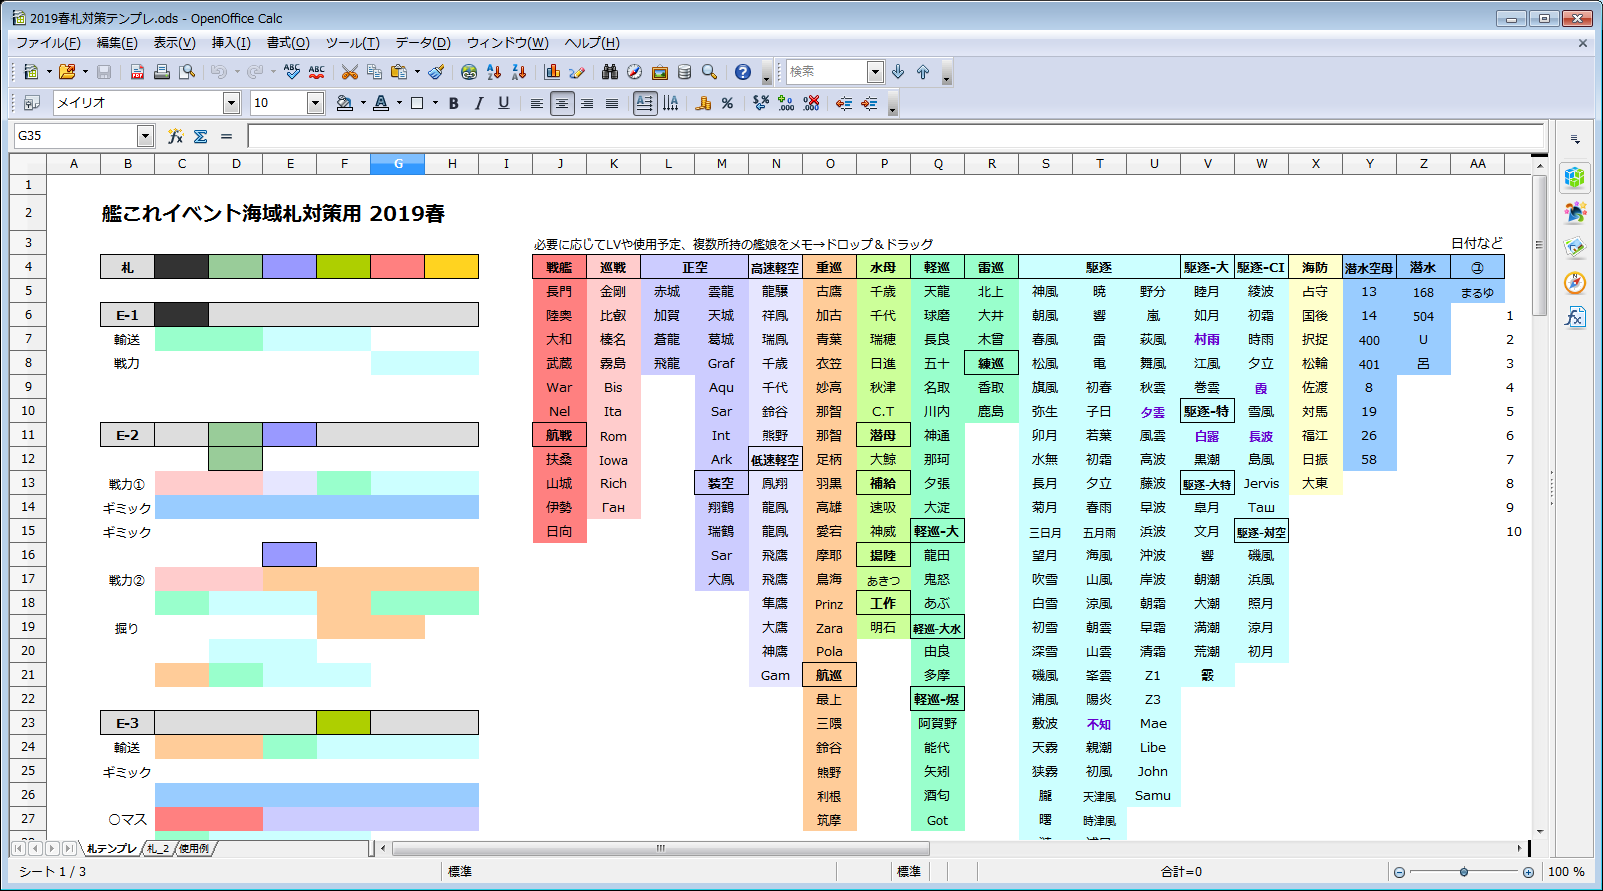
Task: Open the 書式(O) menu
Action: 288,43
